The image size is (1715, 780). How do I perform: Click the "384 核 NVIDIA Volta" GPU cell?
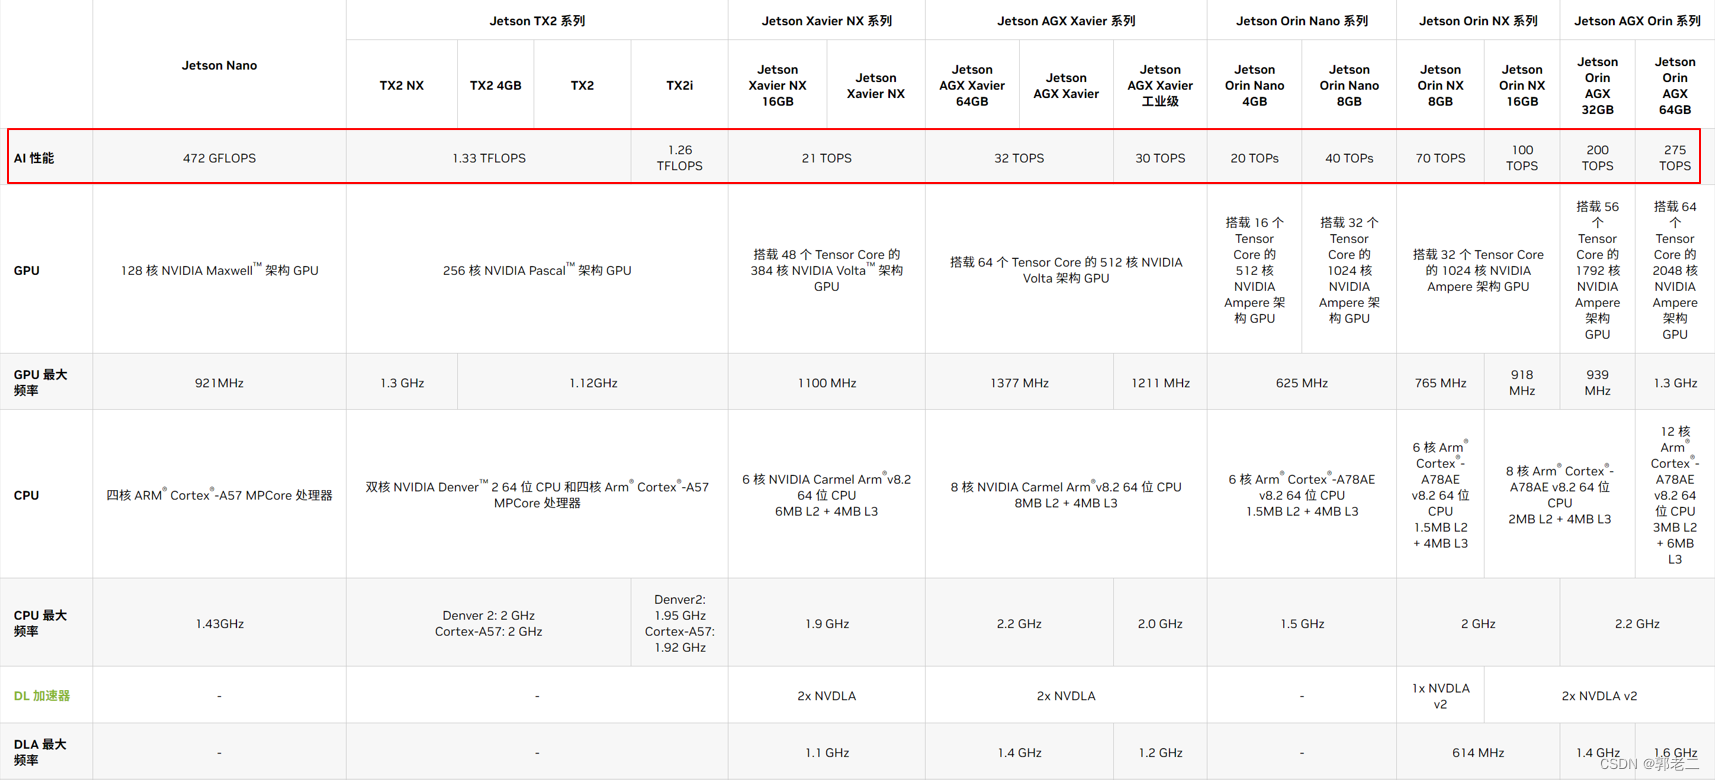827,270
